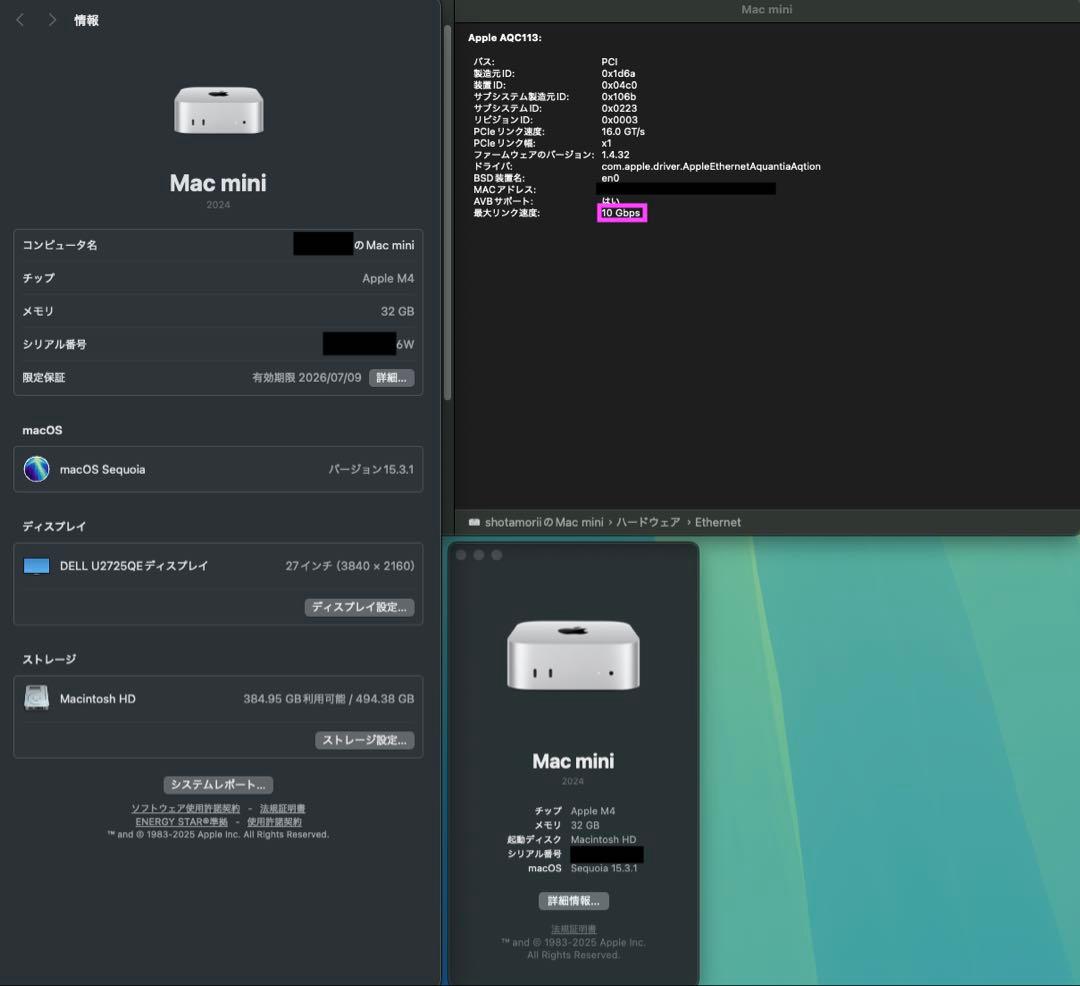
Task: Select shotamorii の Mac mini in path bar
Action: pos(544,522)
